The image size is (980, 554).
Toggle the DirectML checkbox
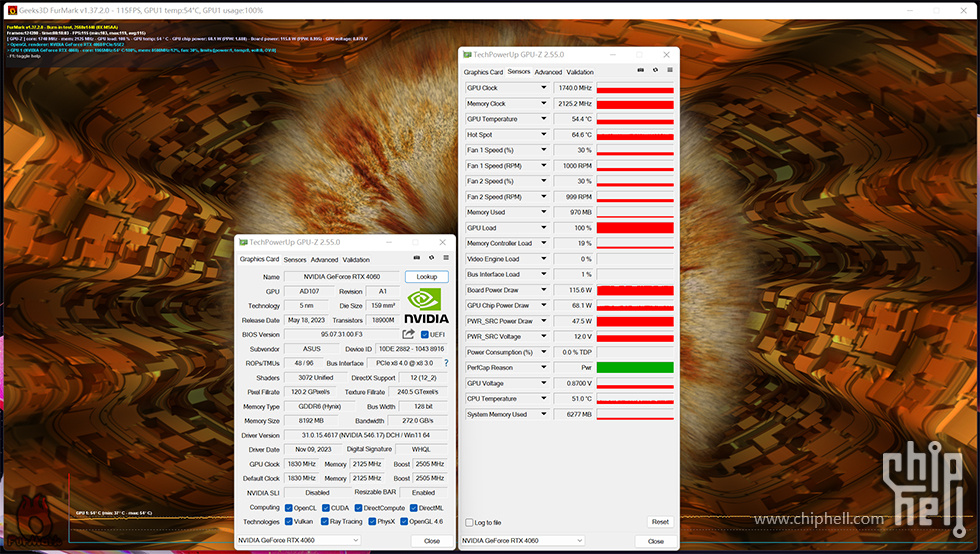(413, 508)
